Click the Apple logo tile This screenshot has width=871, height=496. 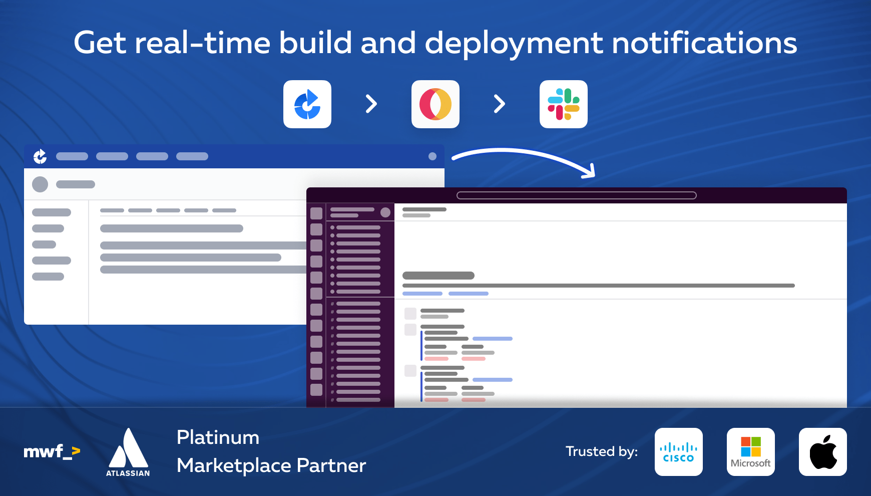click(x=823, y=452)
